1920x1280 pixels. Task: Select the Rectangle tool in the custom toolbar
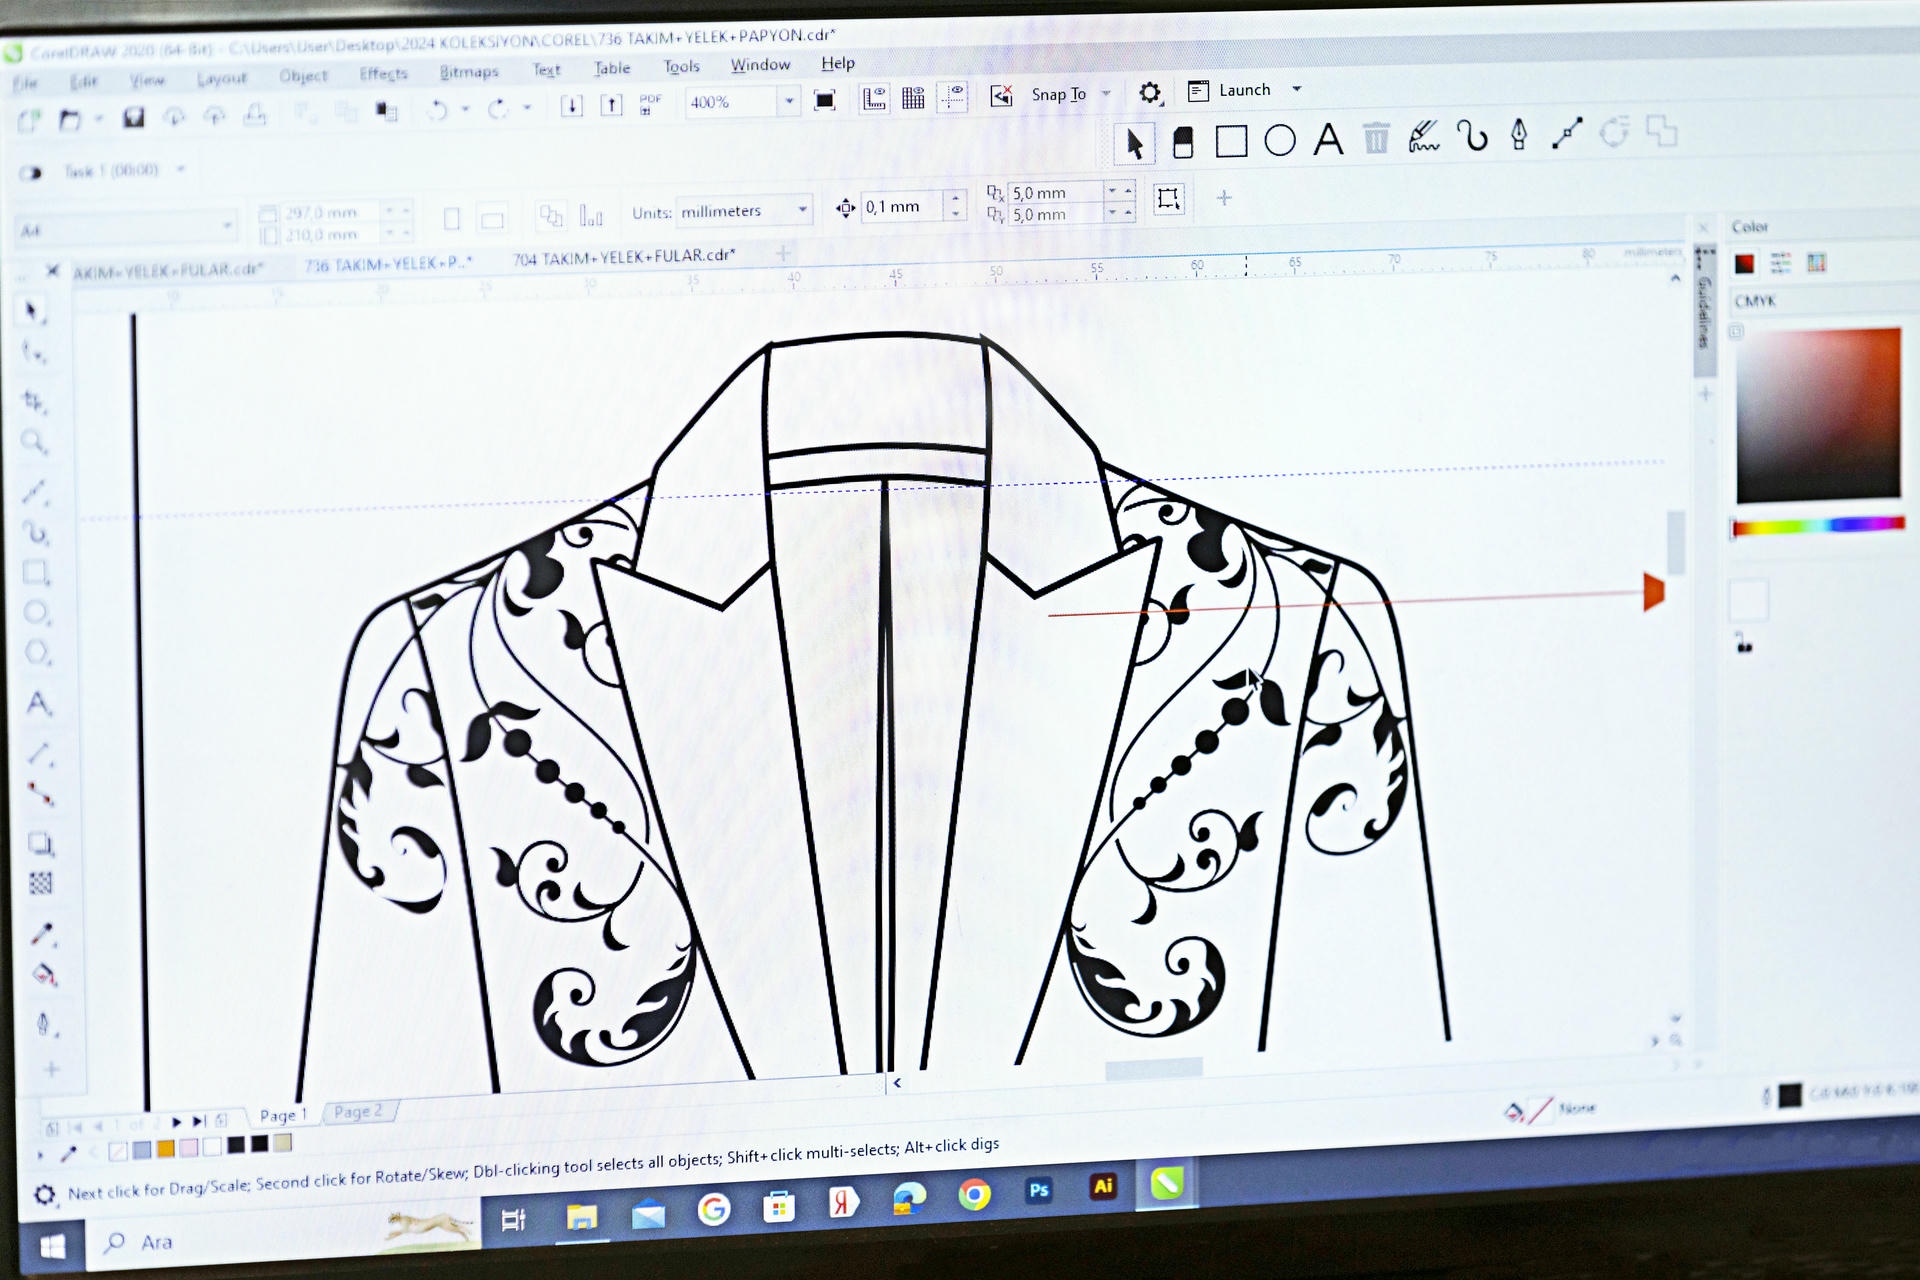1231,142
